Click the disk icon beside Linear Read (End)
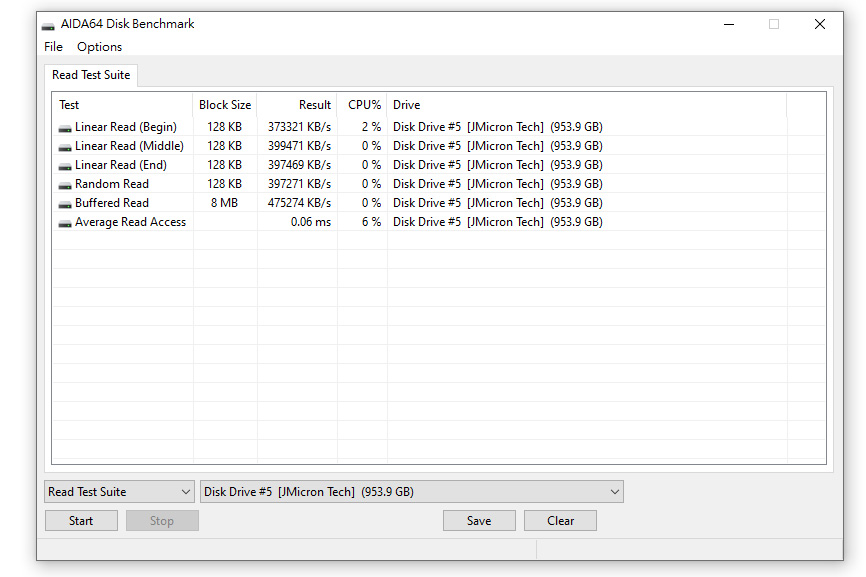Screen dimensions: 866x577 click(65, 166)
